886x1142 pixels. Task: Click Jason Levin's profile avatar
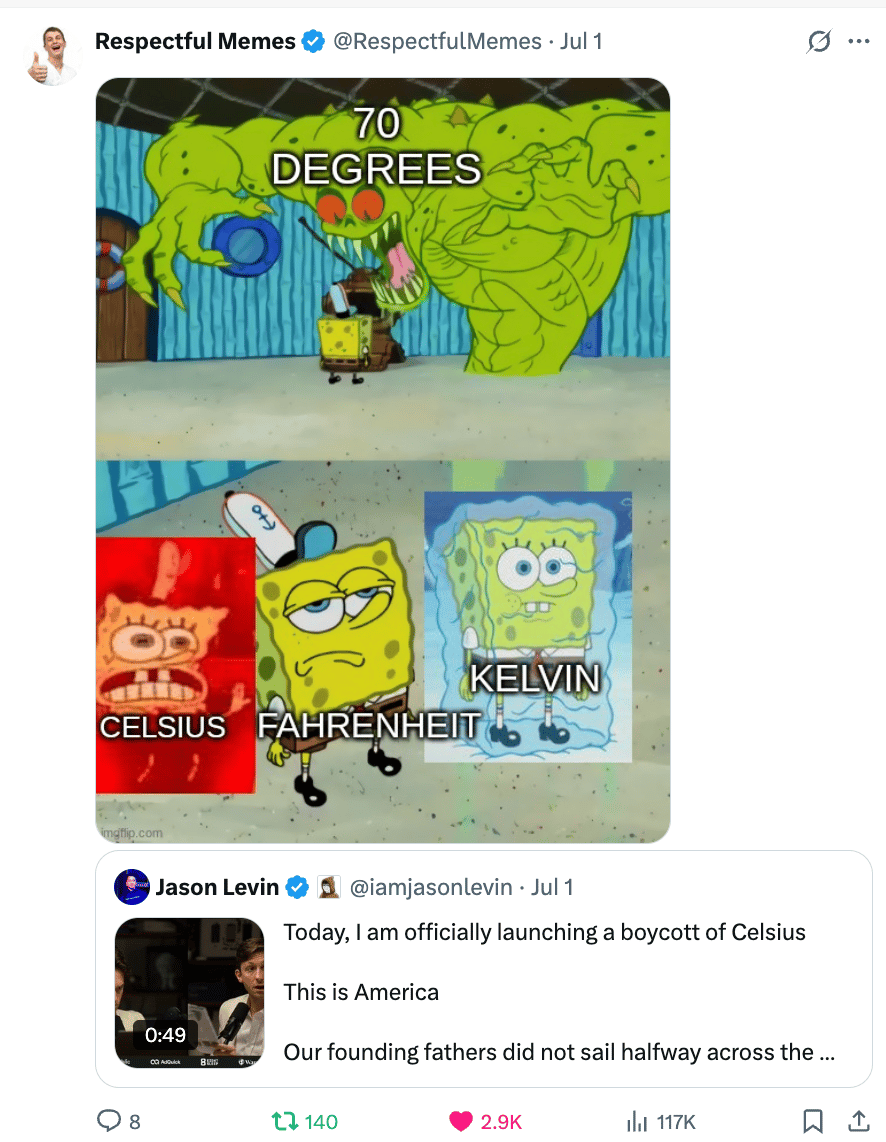pyautogui.click(x=132, y=887)
